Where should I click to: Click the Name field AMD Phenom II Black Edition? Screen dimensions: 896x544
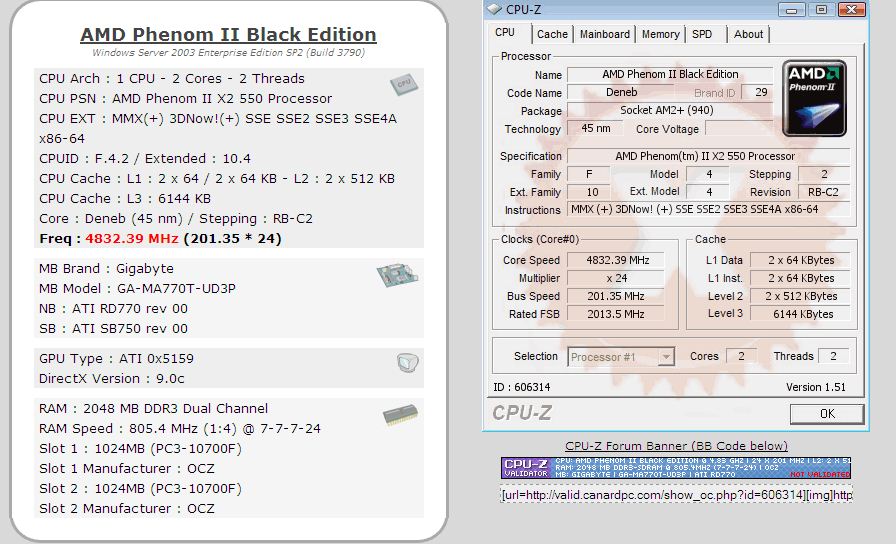(x=670, y=74)
